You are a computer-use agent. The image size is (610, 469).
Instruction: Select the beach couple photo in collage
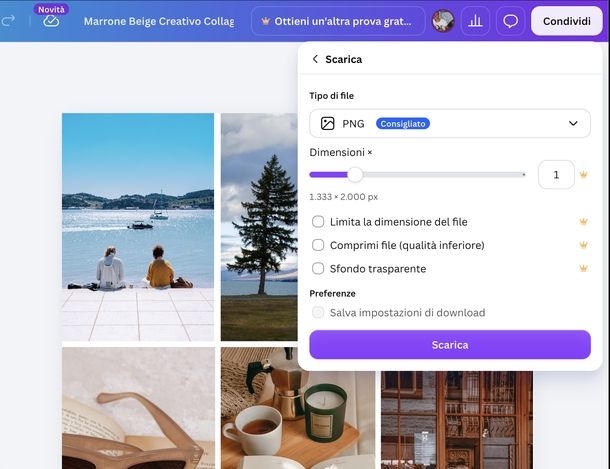pyautogui.click(x=138, y=227)
